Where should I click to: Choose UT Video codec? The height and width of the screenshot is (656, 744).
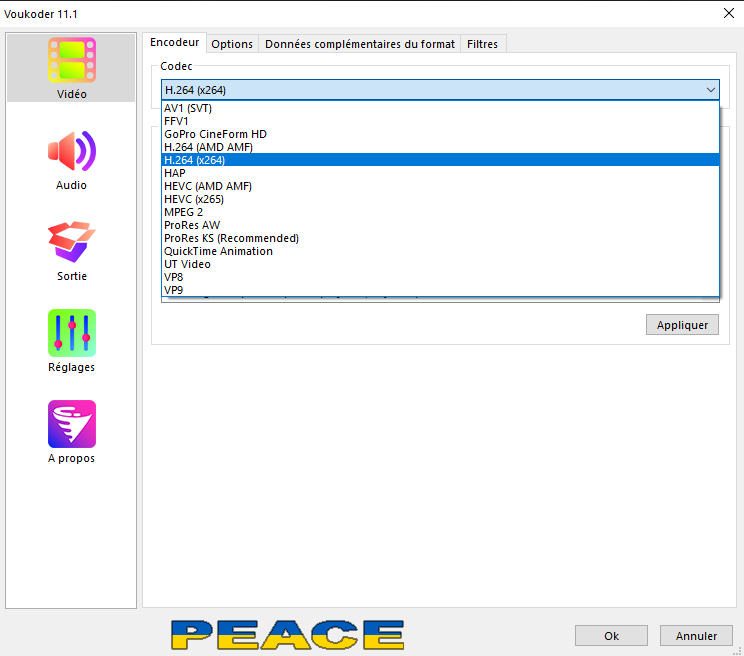point(440,264)
